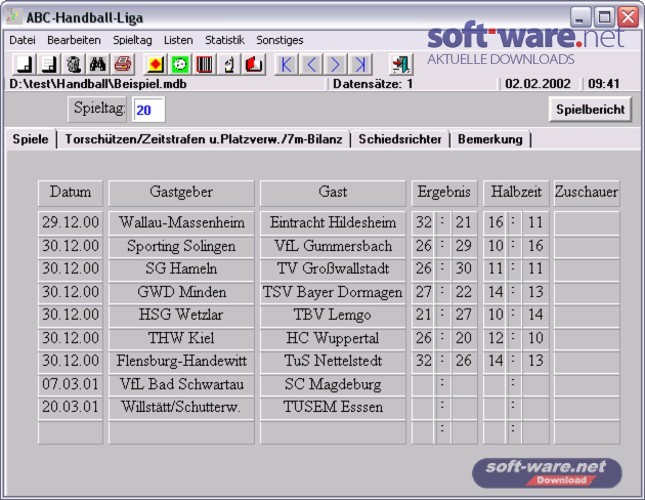Switch to the Schiedsrichter tab

click(400, 139)
